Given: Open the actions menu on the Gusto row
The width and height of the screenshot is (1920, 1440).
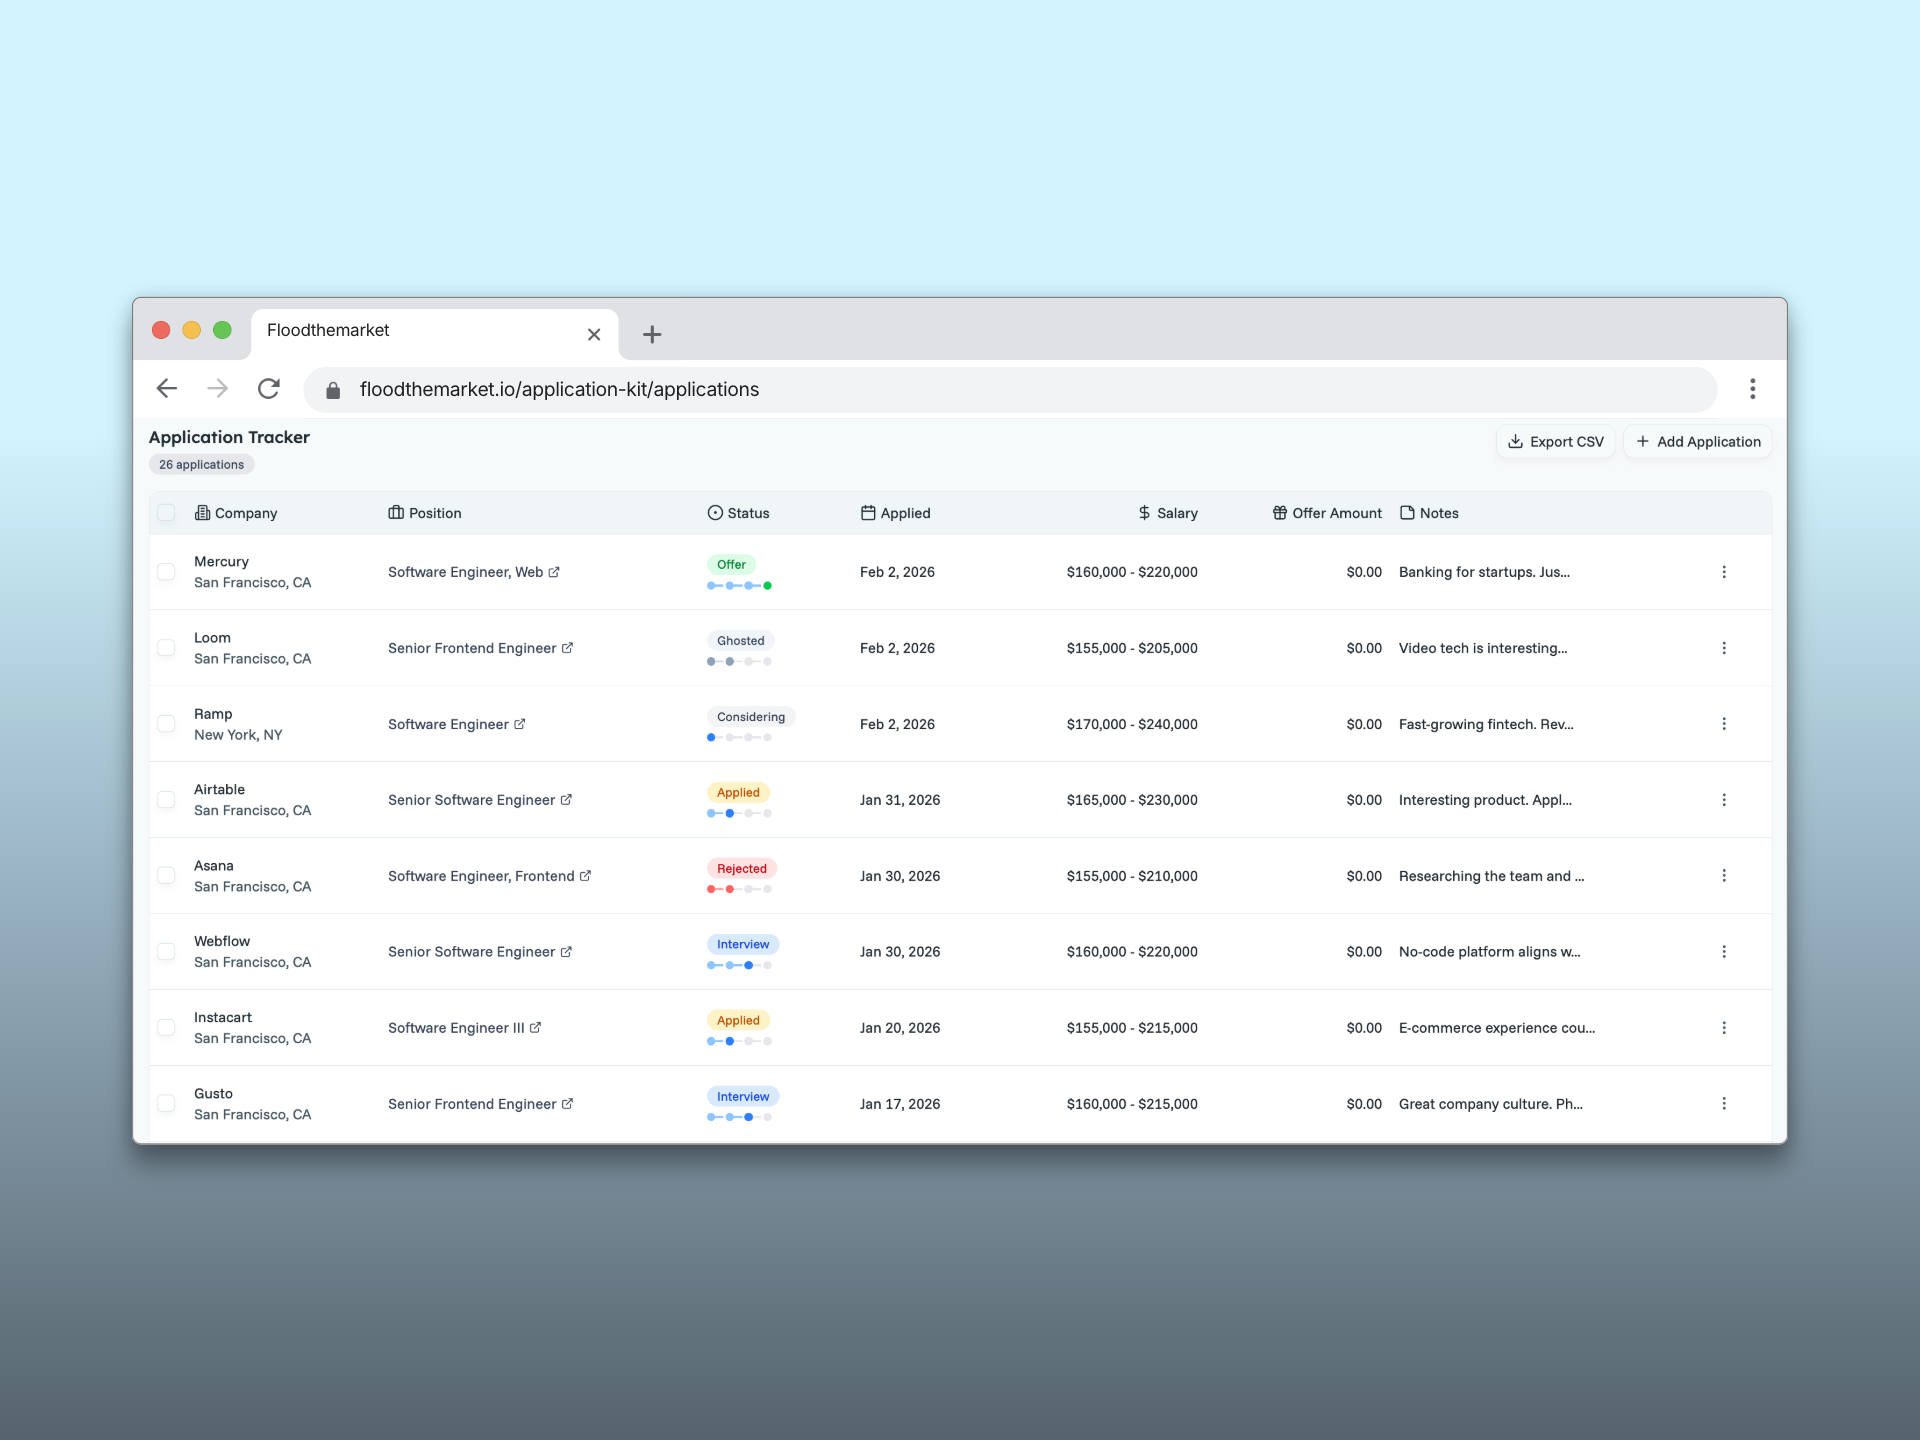Looking at the screenshot, I should 1724,1104.
